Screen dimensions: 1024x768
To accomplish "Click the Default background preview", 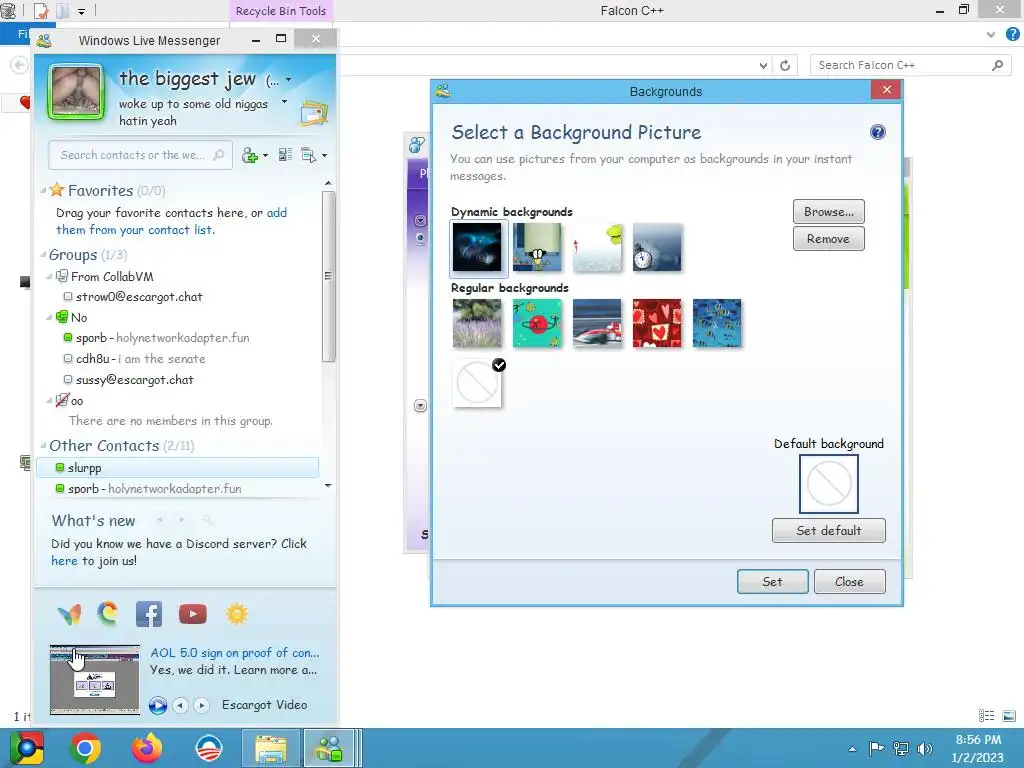I will pyautogui.click(x=829, y=484).
